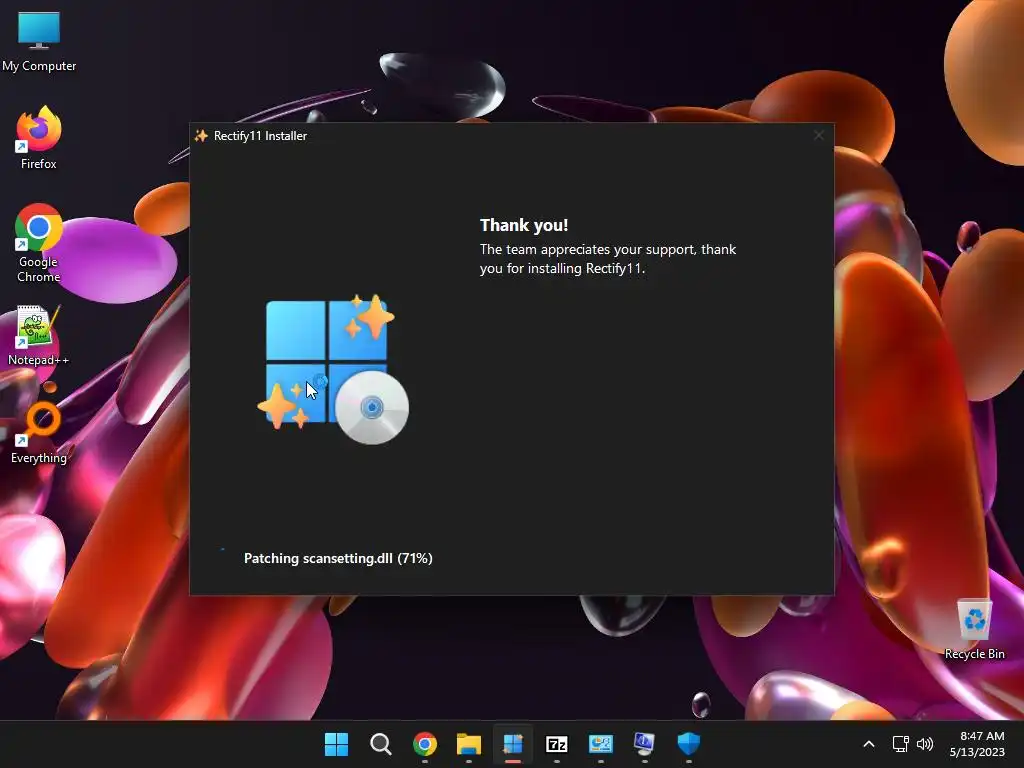Screen dimensions: 1024x768
Task: Open Google Chrome desktop shortcut
Action: click(x=39, y=243)
